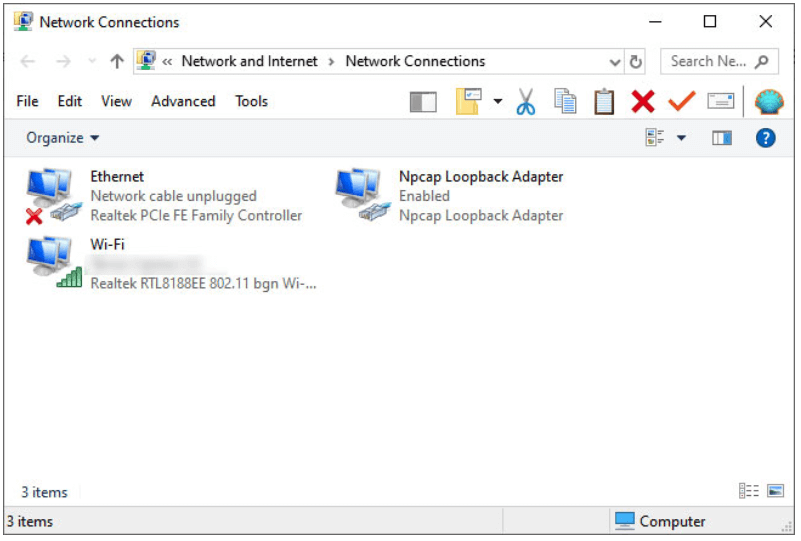Click the Paste clipboard icon
This screenshot has height=541, width=801.
tap(606, 102)
